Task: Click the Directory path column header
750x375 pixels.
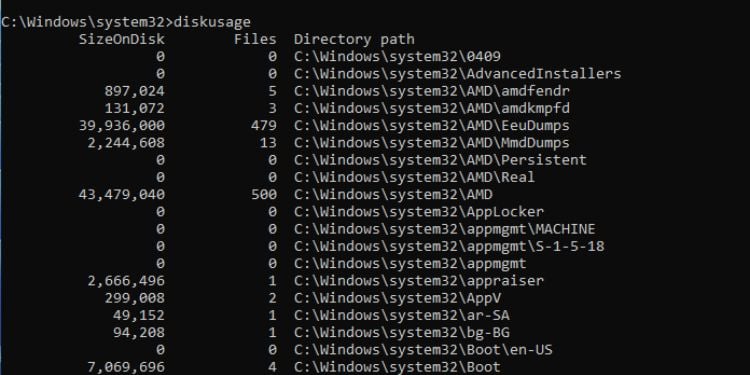Action: click(x=354, y=39)
